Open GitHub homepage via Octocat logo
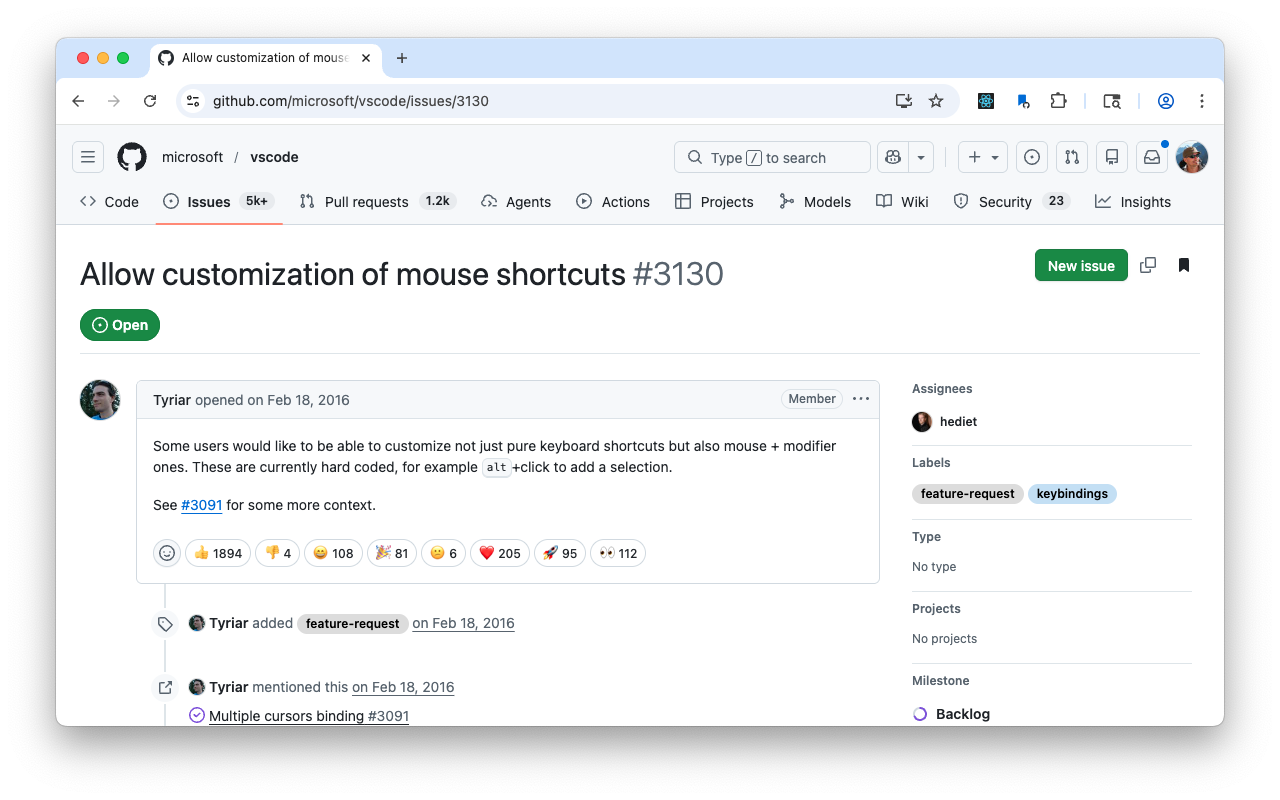Viewport: 1280px width, 800px height. click(132, 157)
